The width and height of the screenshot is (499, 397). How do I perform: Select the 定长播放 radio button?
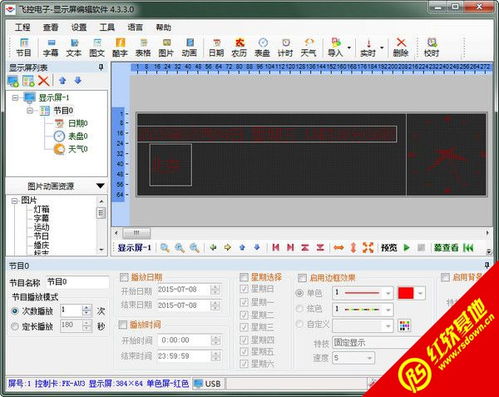[x=15, y=326]
